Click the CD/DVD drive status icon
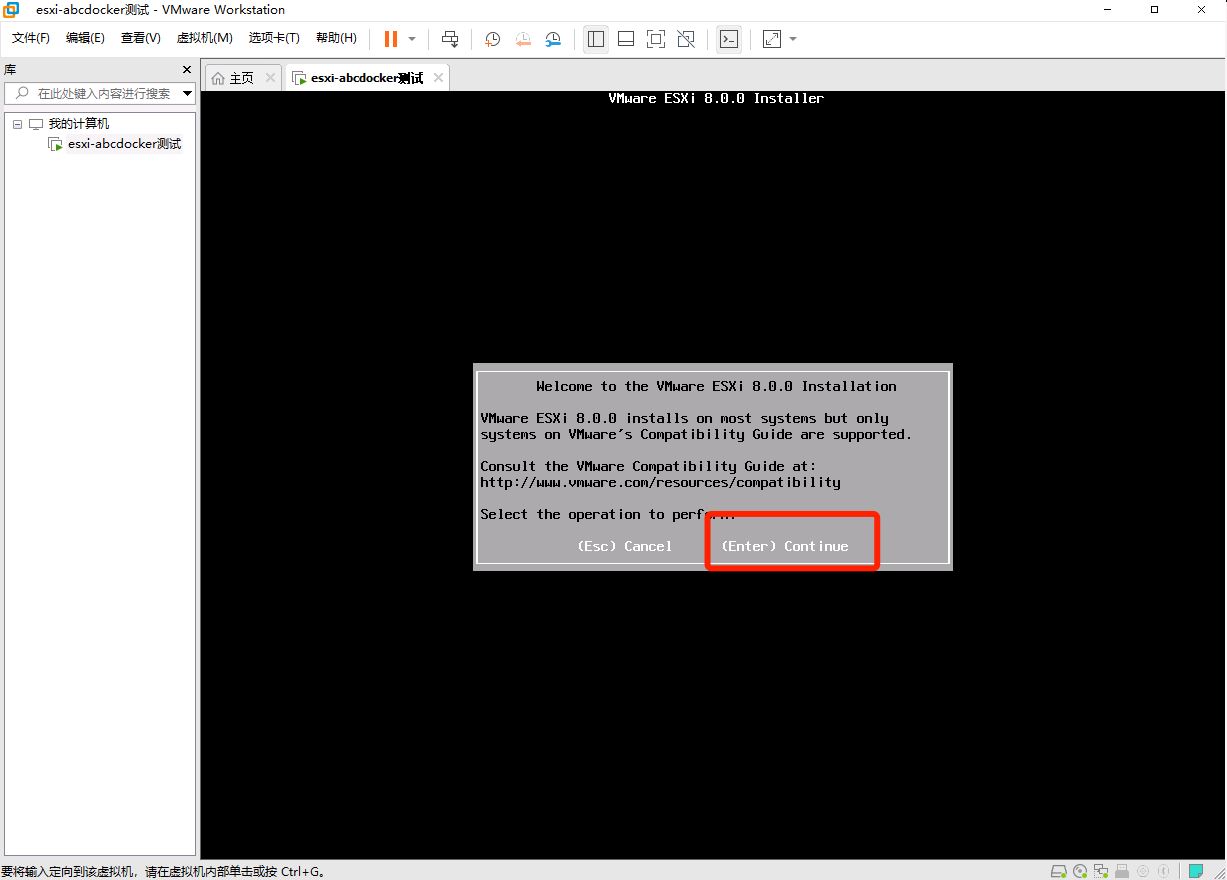This screenshot has width=1227, height=880. tap(1080, 871)
